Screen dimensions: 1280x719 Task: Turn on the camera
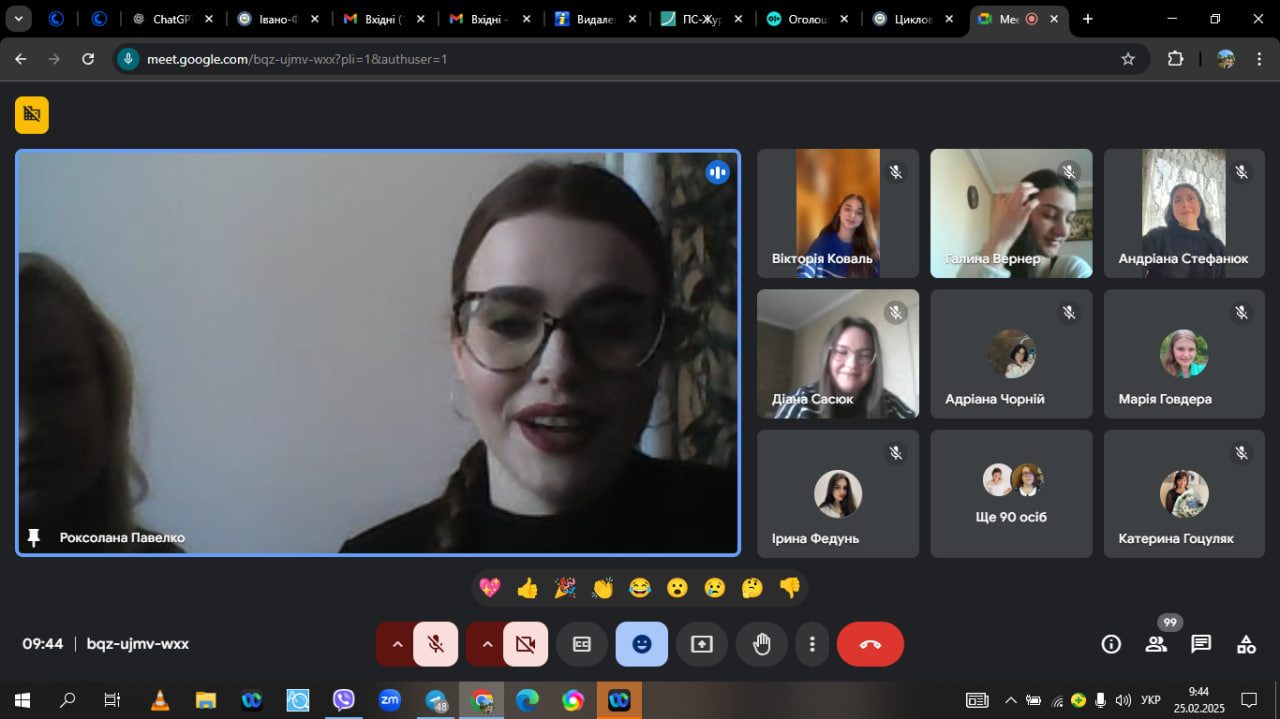(525, 644)
